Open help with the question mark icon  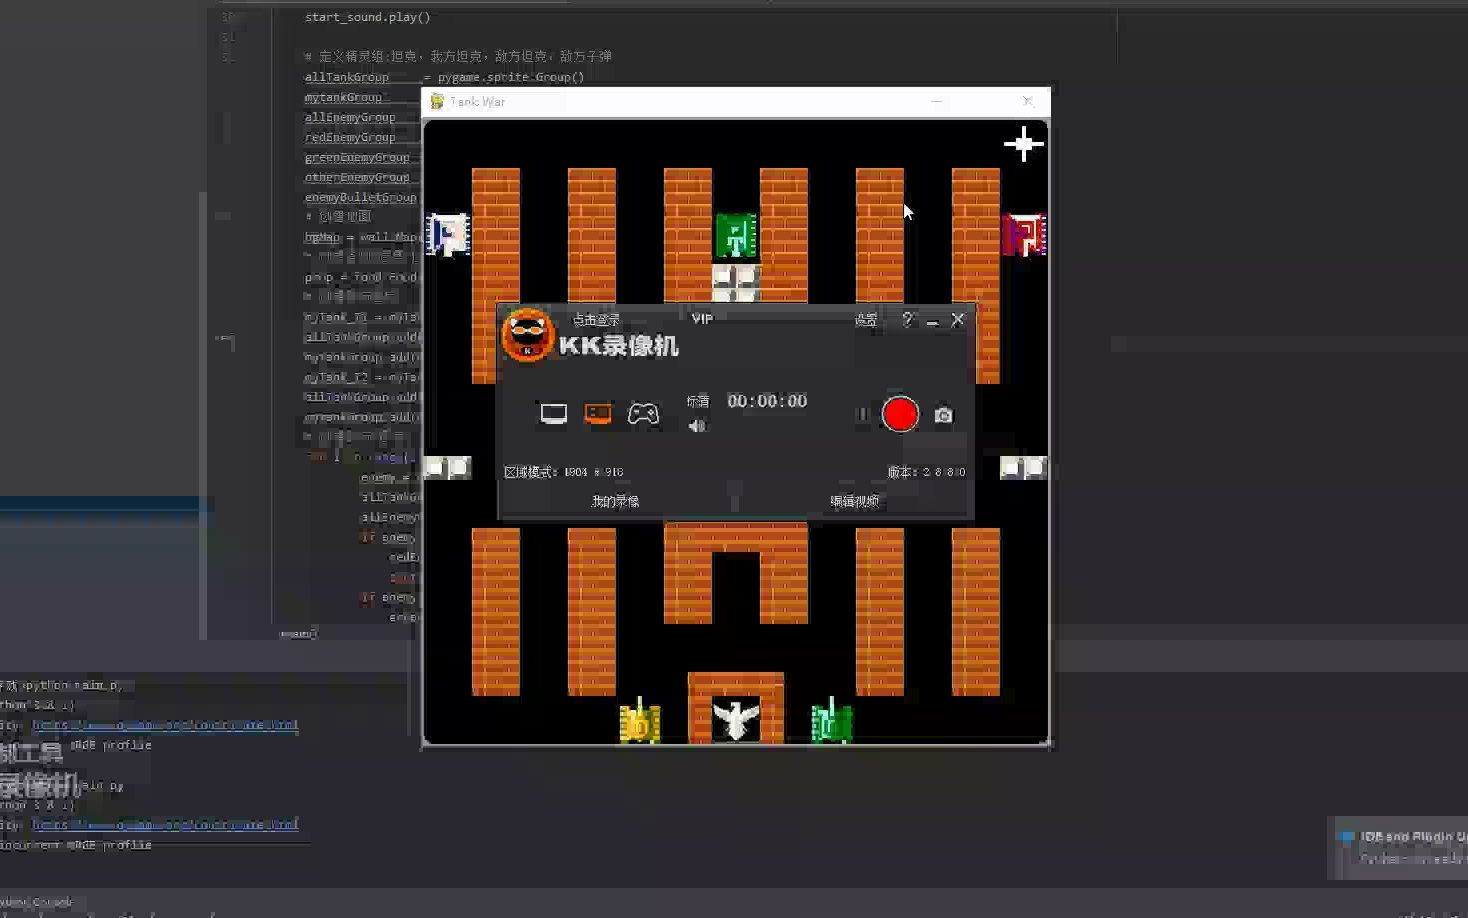coord(908,320)
